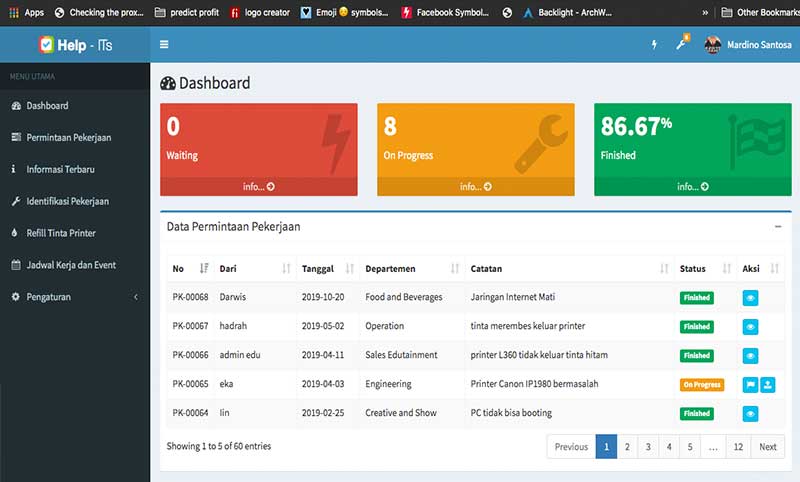Image resolution: width=800 pixels, height=482 pixels.
Task: Click Food and Beverages department cell
Action: [404, 297]
